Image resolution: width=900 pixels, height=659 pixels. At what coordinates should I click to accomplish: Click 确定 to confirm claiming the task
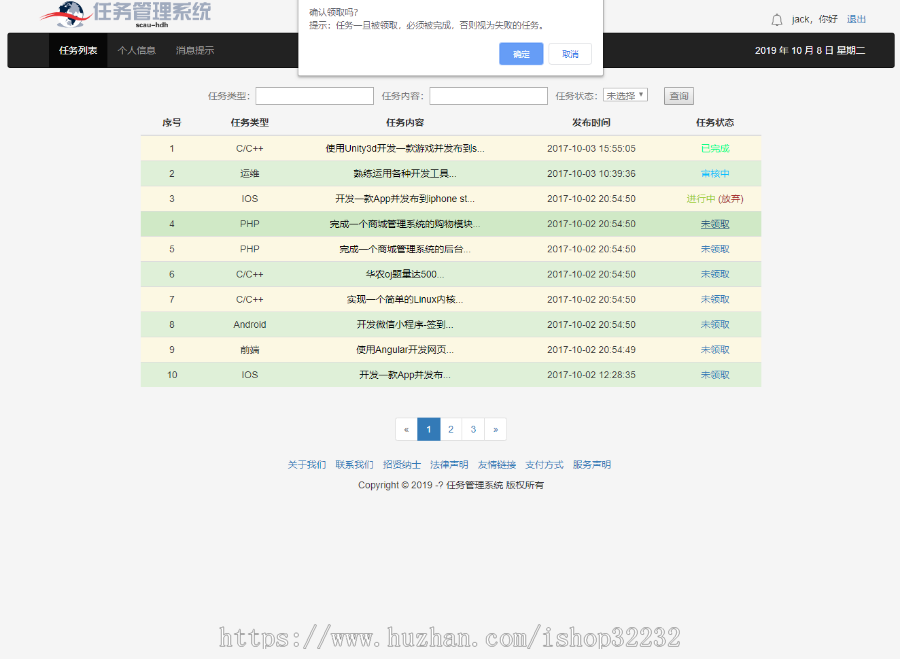pos(521,54)
